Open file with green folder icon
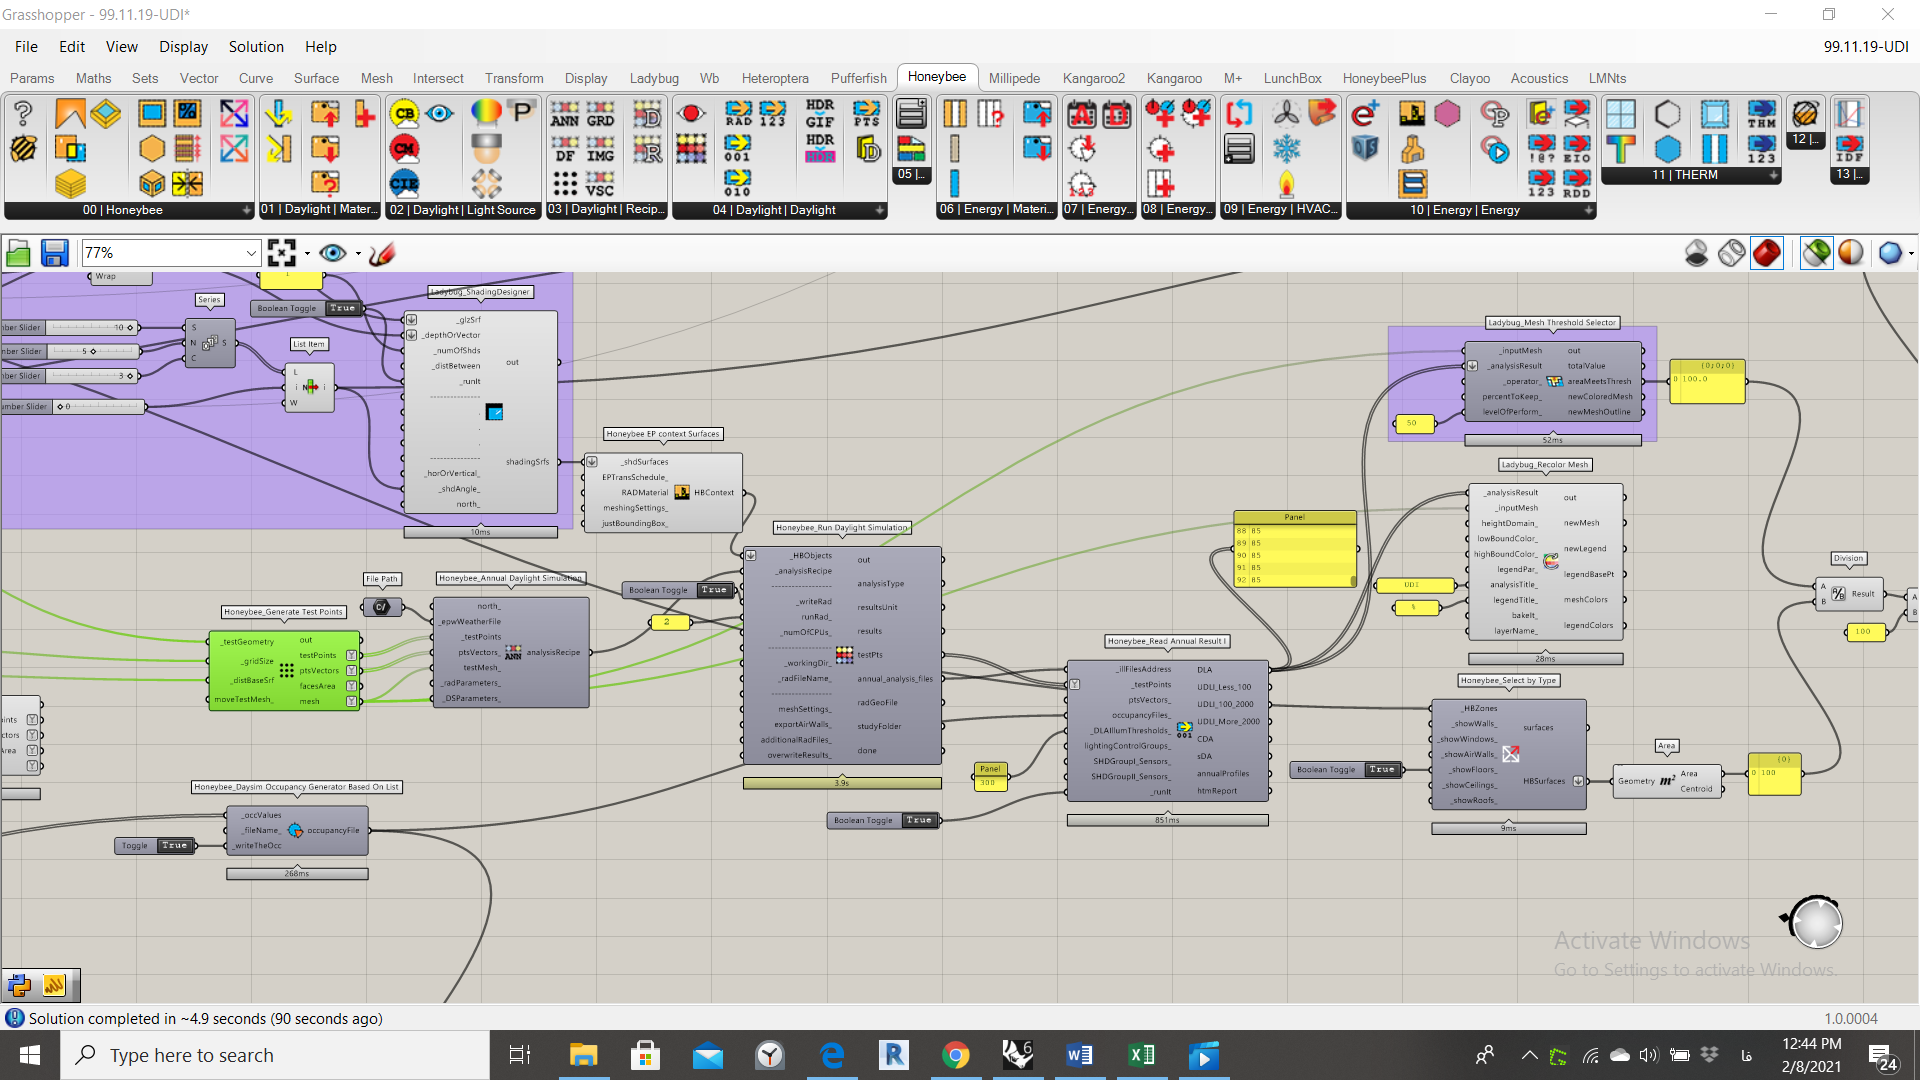The image size is (1920, 1080). pyautogui.click(x=18, y=254)
